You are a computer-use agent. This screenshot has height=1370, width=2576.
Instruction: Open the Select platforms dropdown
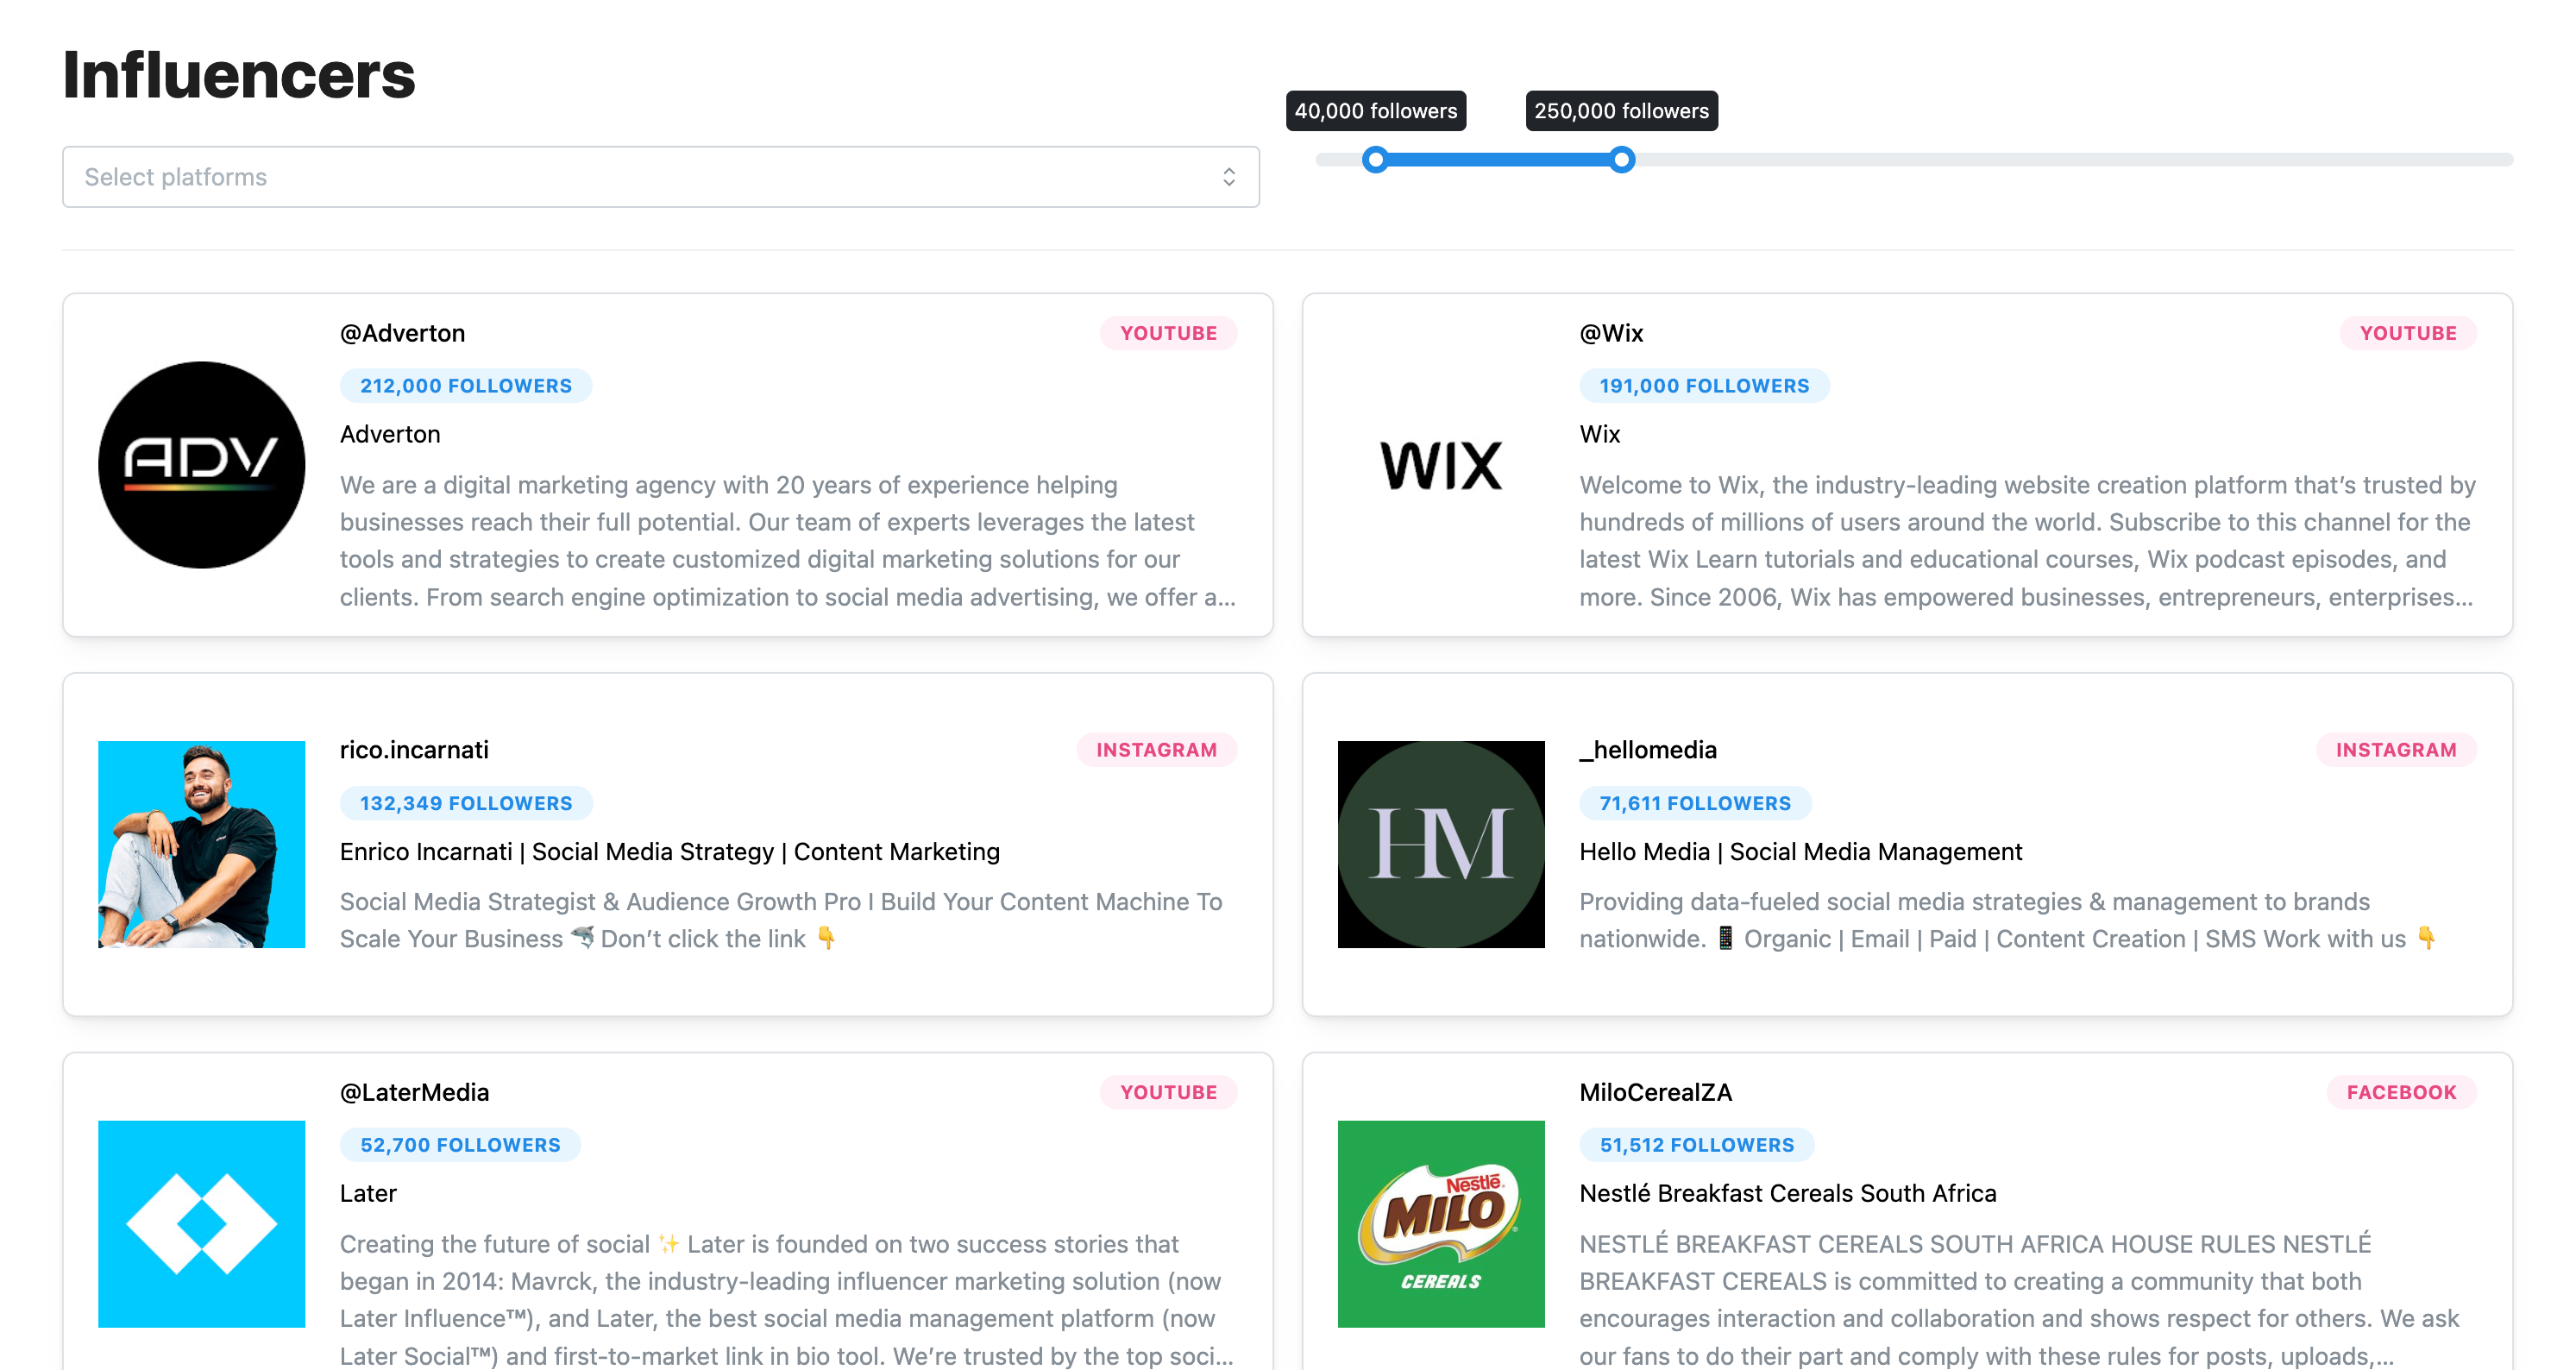click(660, 177)
